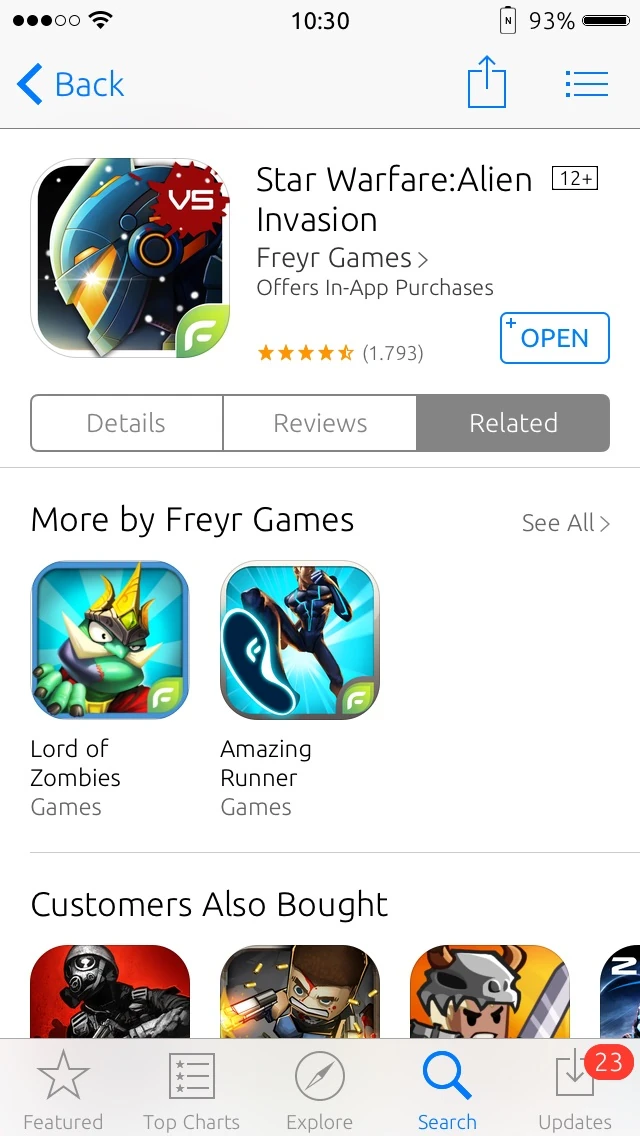Tap the blocky gunner game icon
The height and width of the screenshot is (1136, 640).
[300, 991]
